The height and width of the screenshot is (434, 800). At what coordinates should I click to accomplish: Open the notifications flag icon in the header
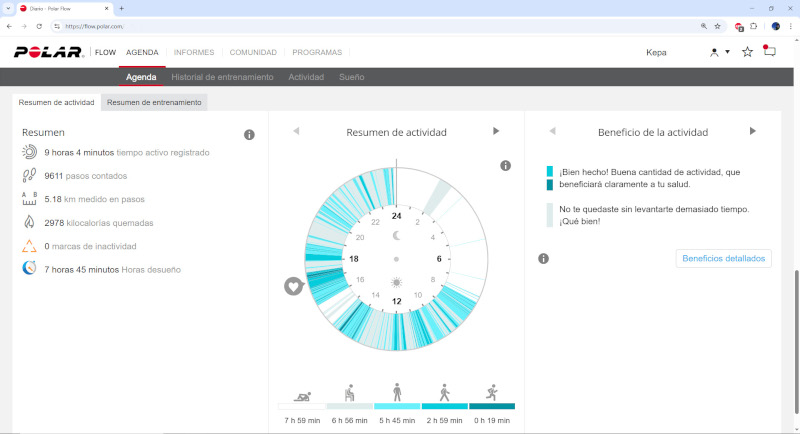(x=769, y=52)
